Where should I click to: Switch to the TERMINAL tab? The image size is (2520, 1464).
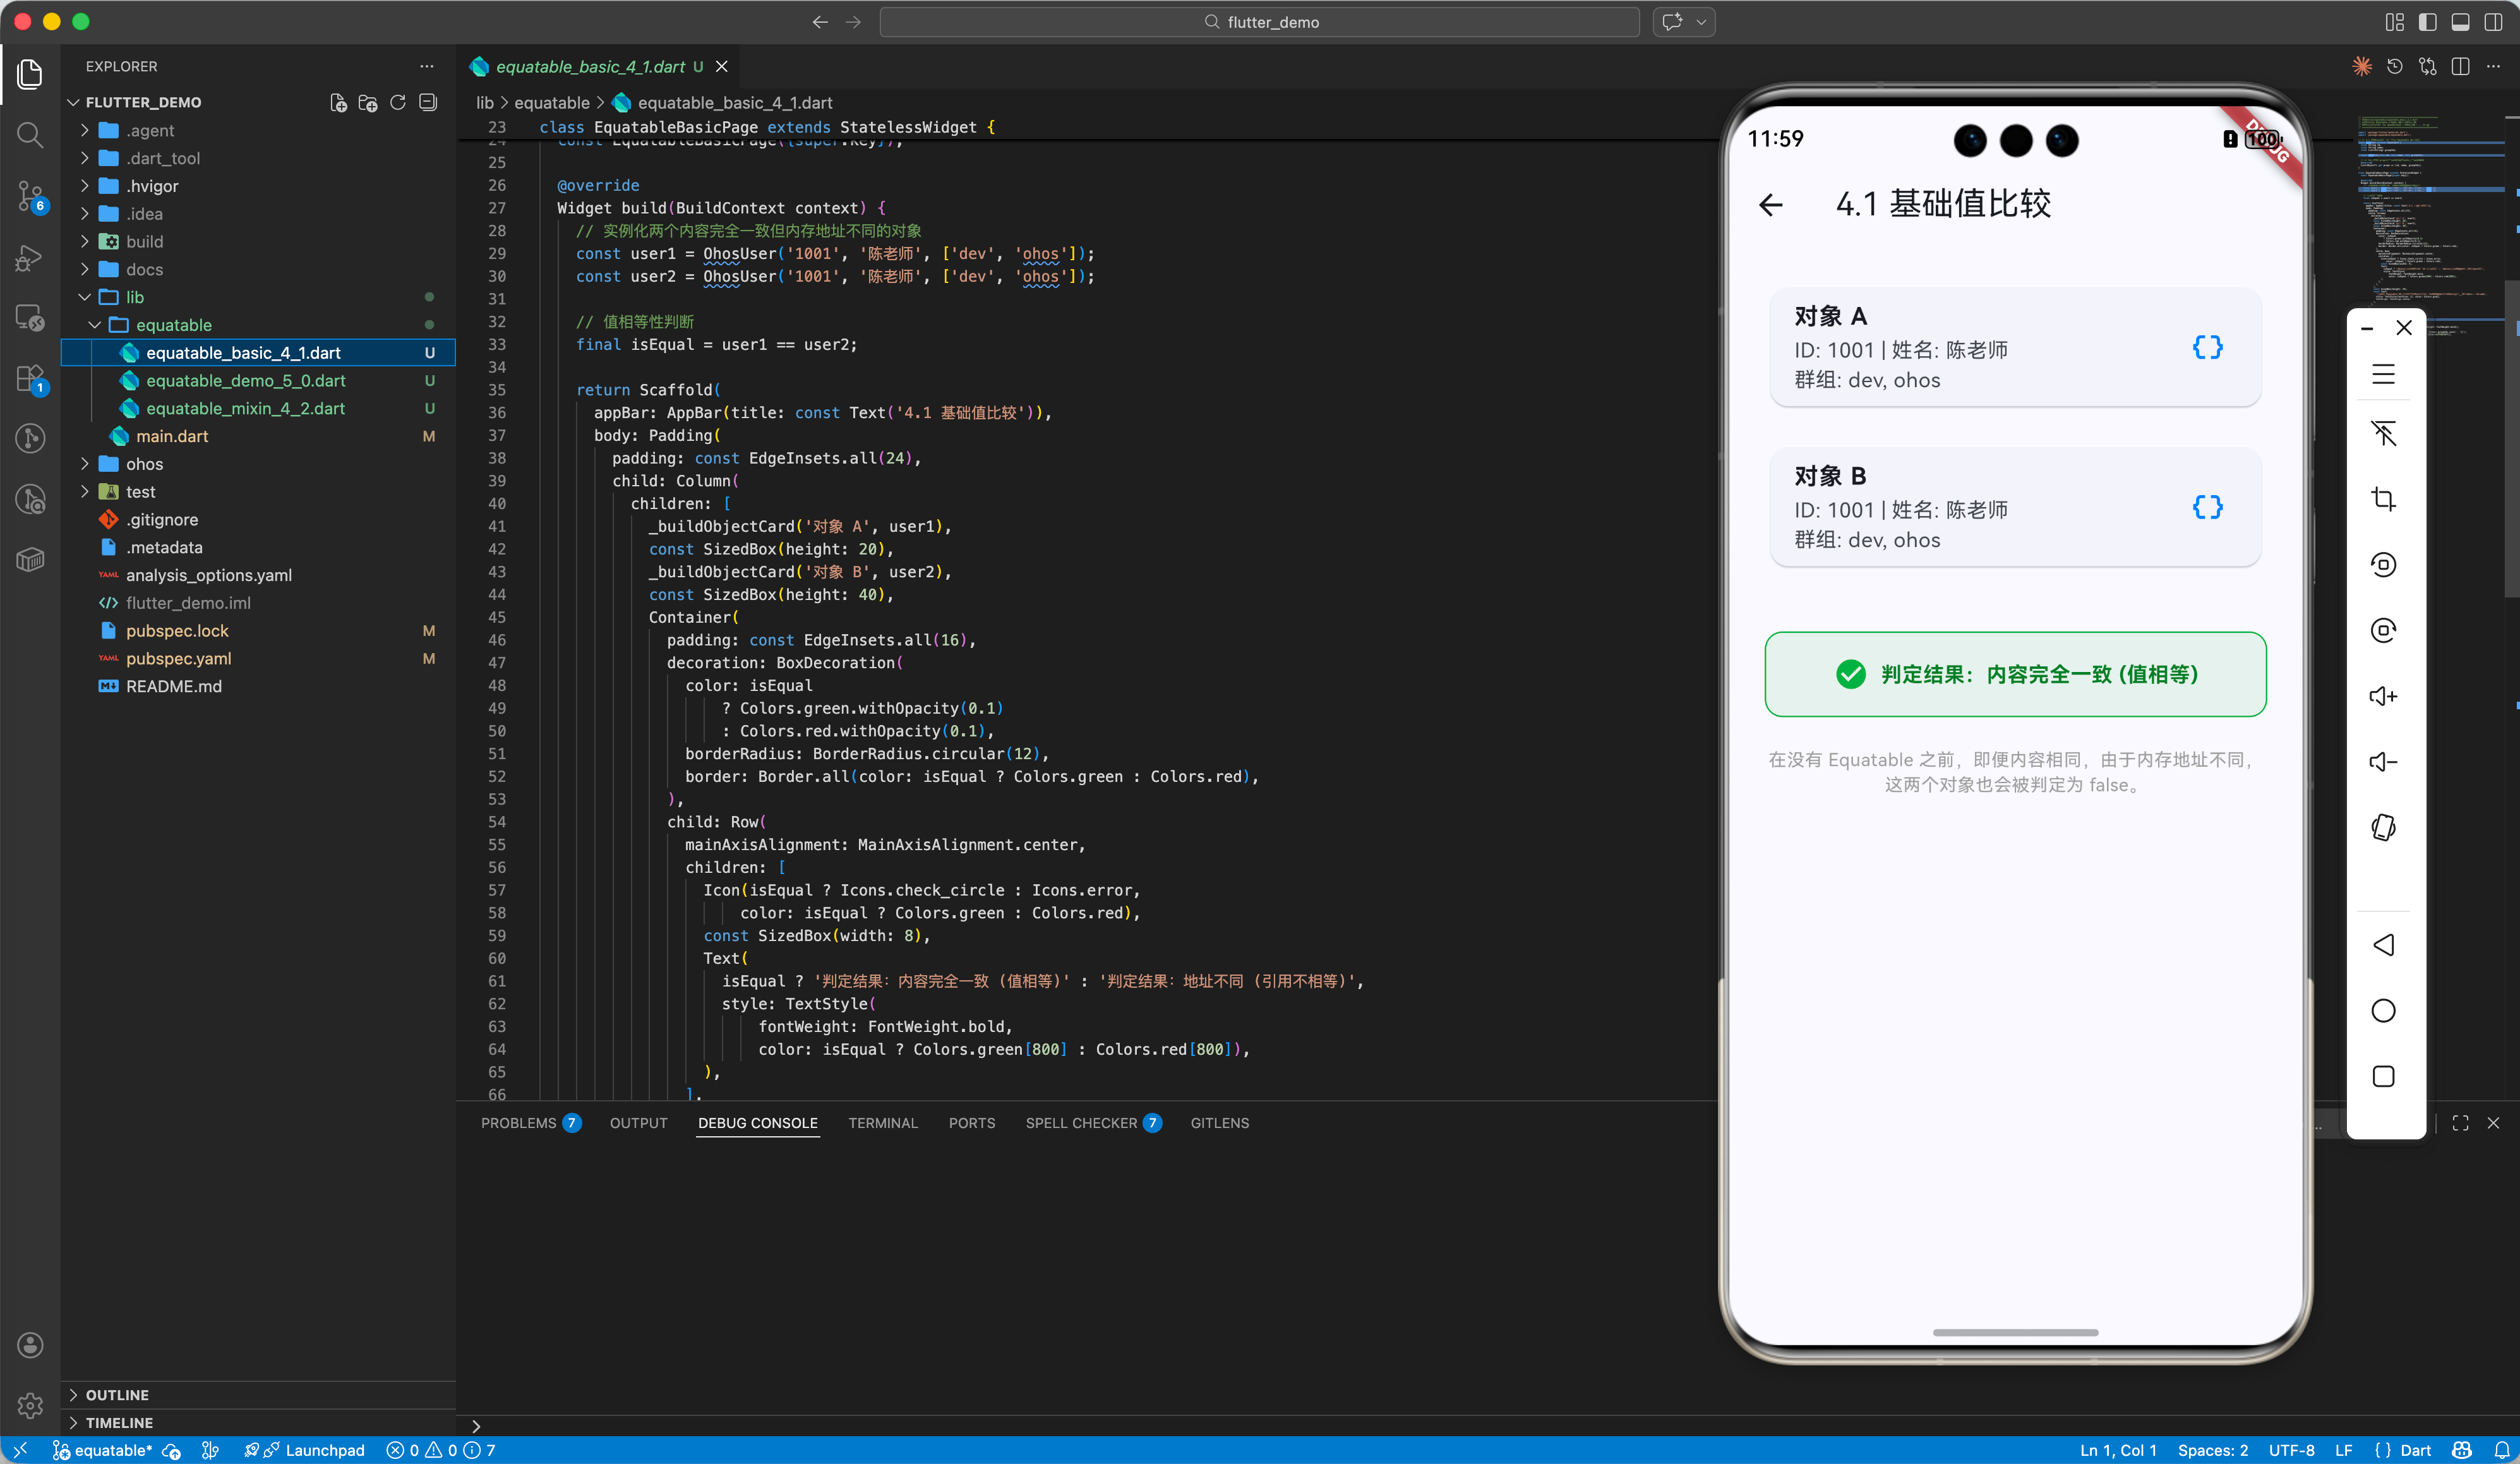click(882, 1122)
